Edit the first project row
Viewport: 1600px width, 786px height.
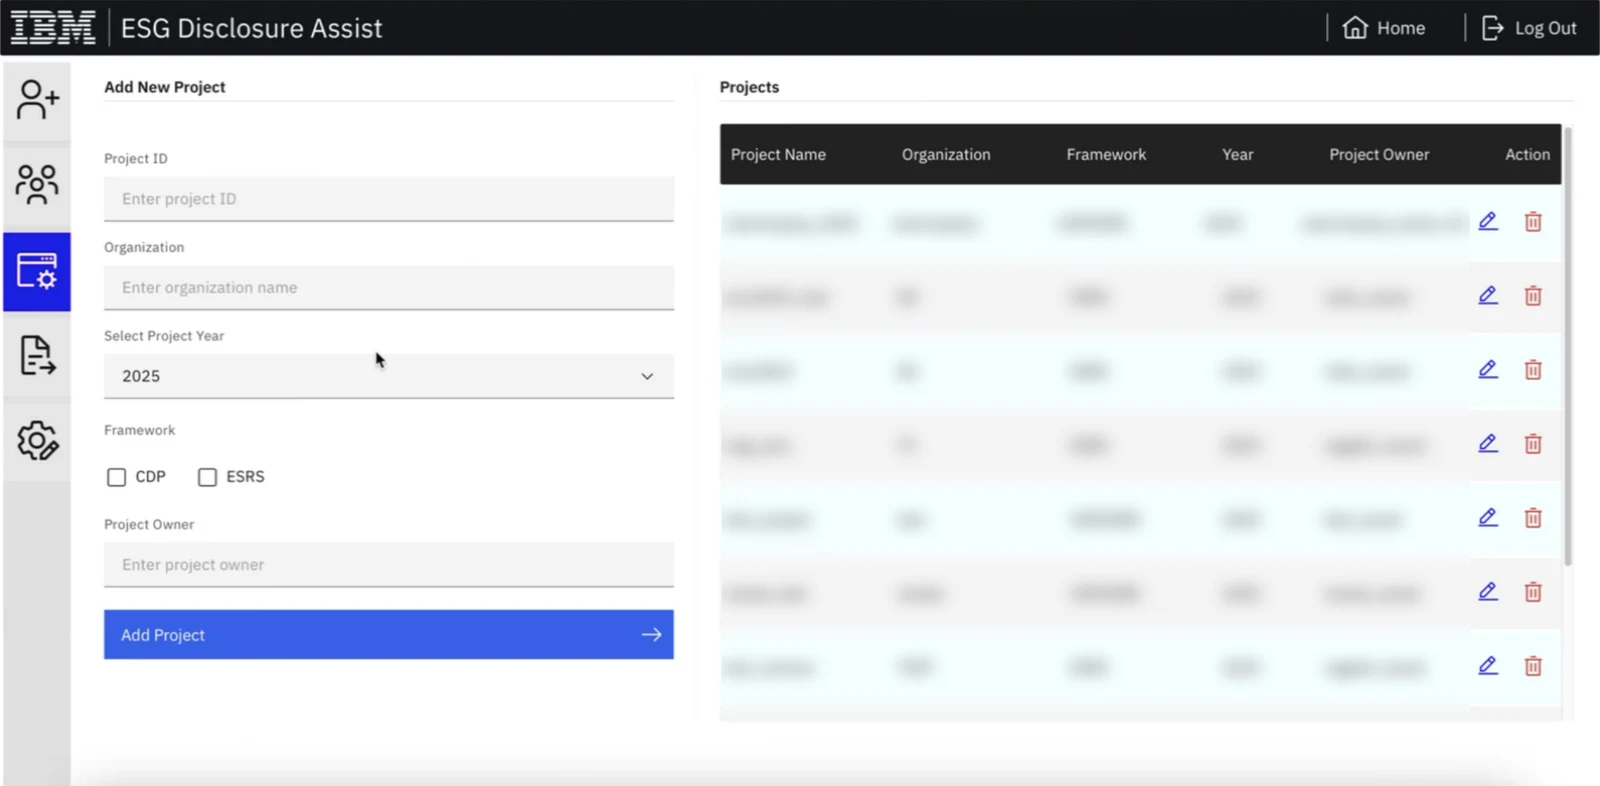click(x=1488, y=221)
